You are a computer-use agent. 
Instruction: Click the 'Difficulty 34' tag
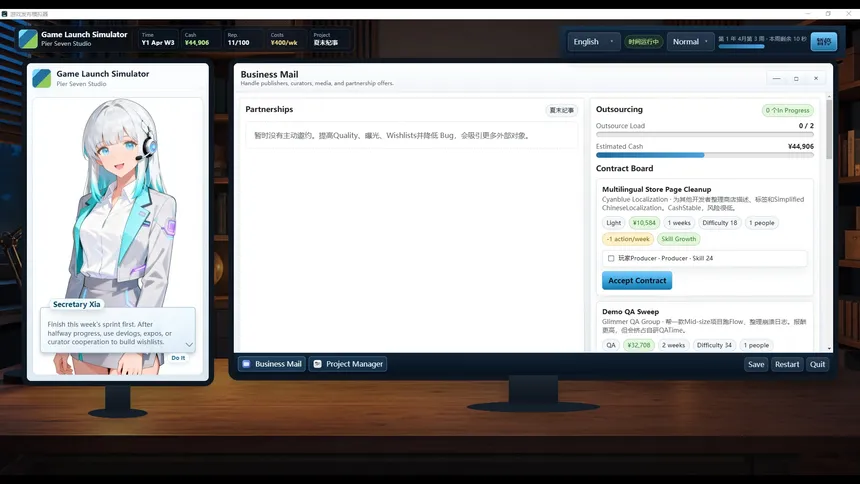tap(714, 345)
